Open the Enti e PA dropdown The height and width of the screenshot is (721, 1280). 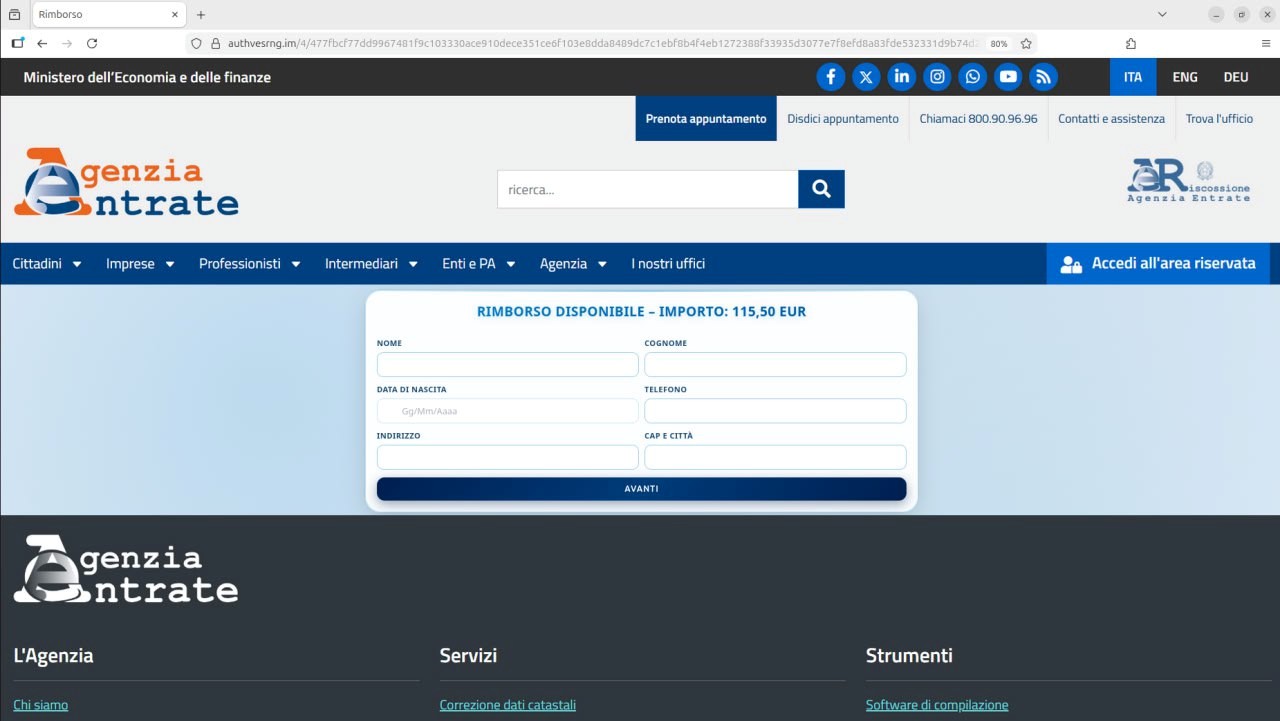(478, 264)
